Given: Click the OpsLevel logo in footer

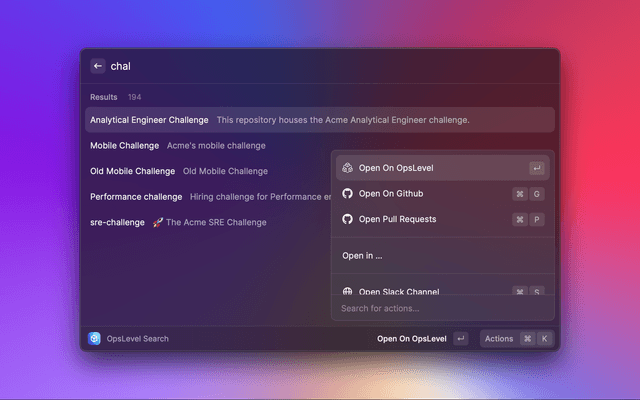Looking at the screenshot, I should pyautogui.click(x=94, y=339).
